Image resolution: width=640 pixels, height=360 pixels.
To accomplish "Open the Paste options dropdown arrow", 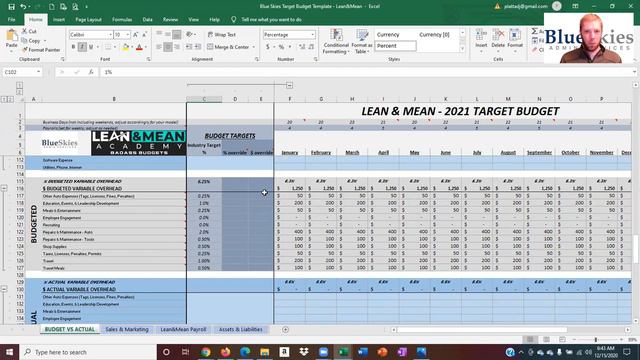I will pyautogui.click(x=11, y=51).
